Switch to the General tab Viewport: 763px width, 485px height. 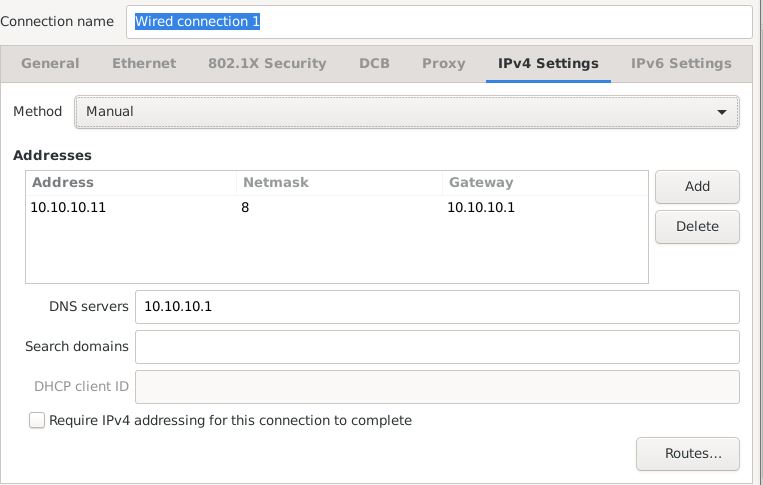pyautogui.click(x=50, y=63)
